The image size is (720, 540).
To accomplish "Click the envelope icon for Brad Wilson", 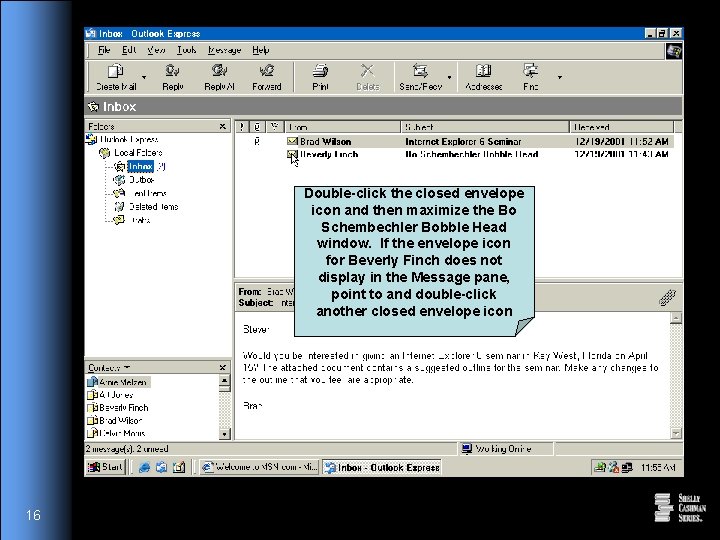I will pyautogui.click(x=292, y=141).
